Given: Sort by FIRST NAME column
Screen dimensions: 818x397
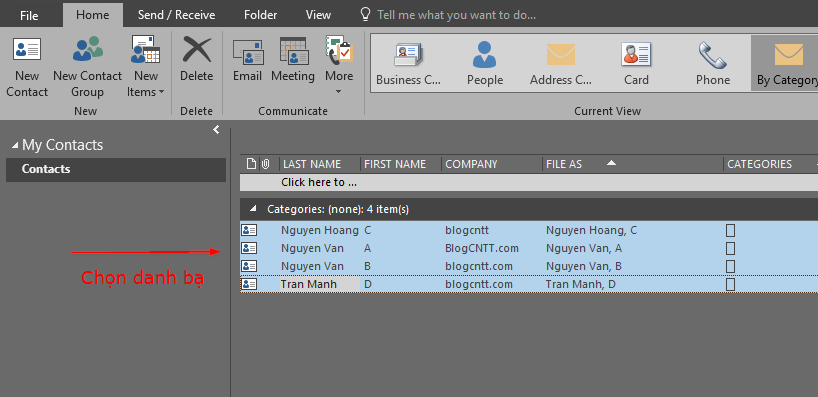Looking at the screenshot, I should (x=401, y=164).
